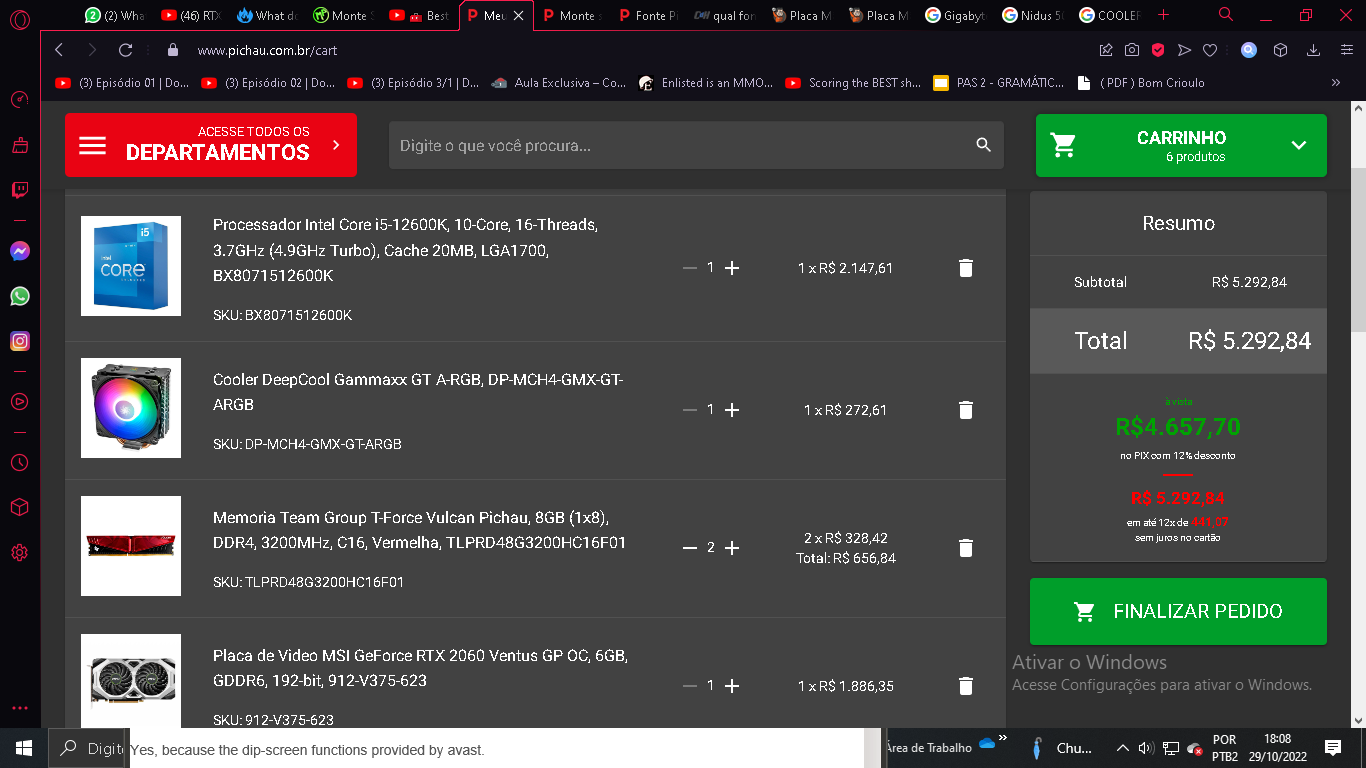
Task: Delete the Team Group Vulcan memory item
Action: coord(965,548)
